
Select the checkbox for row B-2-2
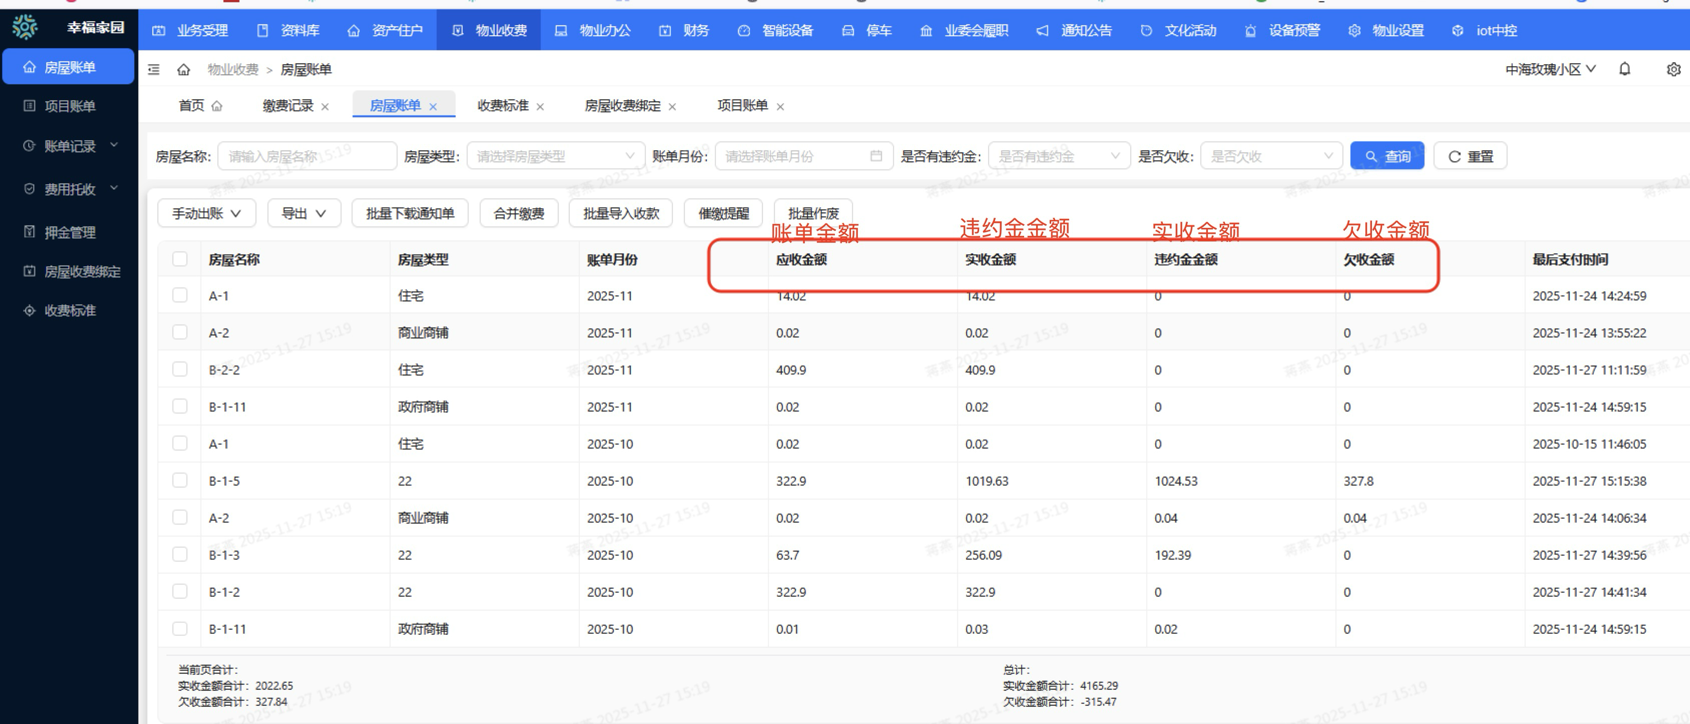[x=180, y=369]
